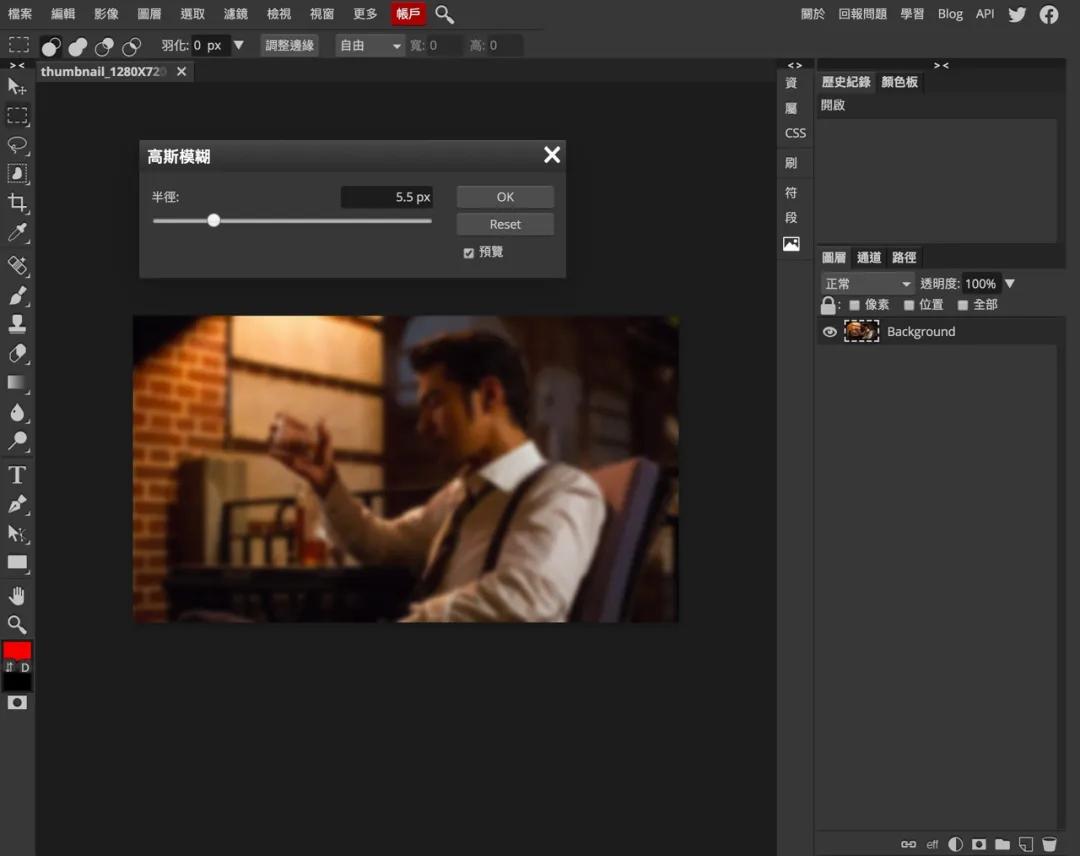Select the Type tool
This screenshot has width=1080, height=856.
(x=16, y=474)
